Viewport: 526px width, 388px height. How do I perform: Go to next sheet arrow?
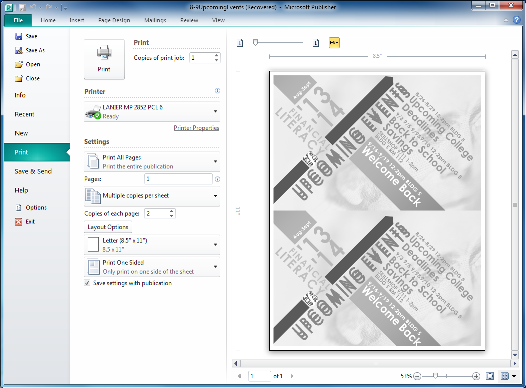[292, 376]
